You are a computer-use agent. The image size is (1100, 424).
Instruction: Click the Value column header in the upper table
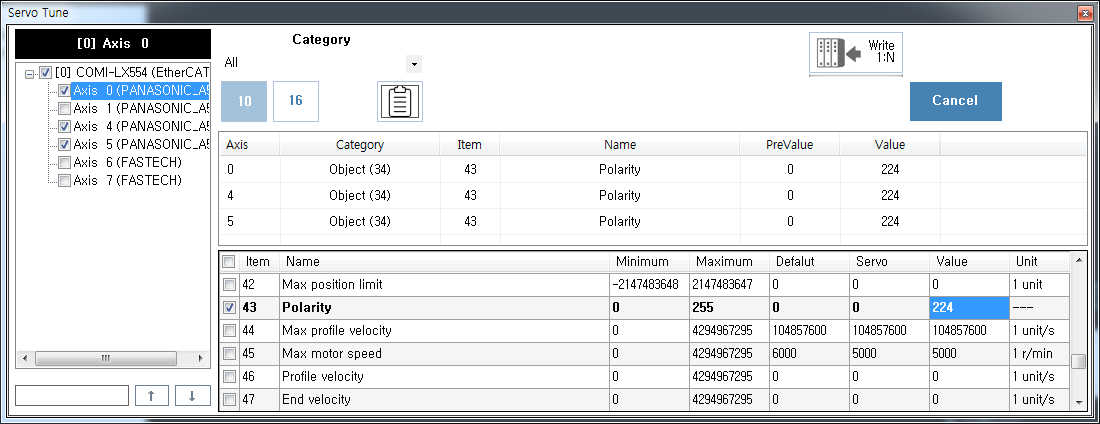(x=889, y=145)
